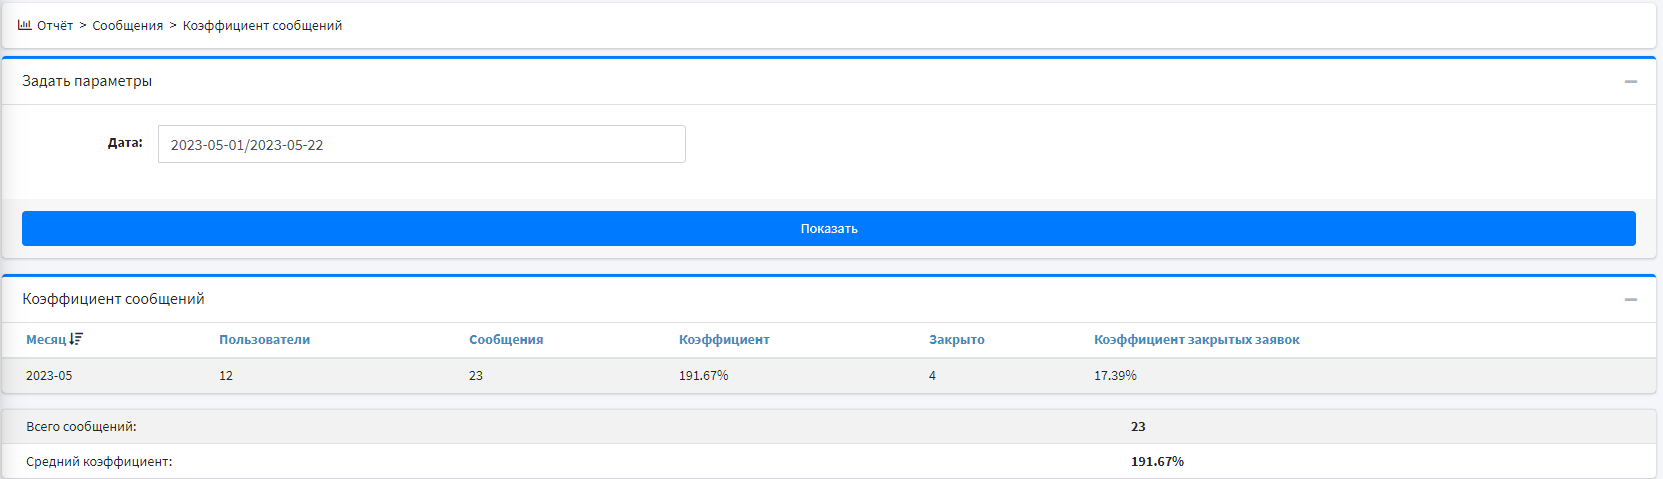Screen dimensions: 1663x479
Task: Click the Месяц column header text
Action: coord(46,340)
